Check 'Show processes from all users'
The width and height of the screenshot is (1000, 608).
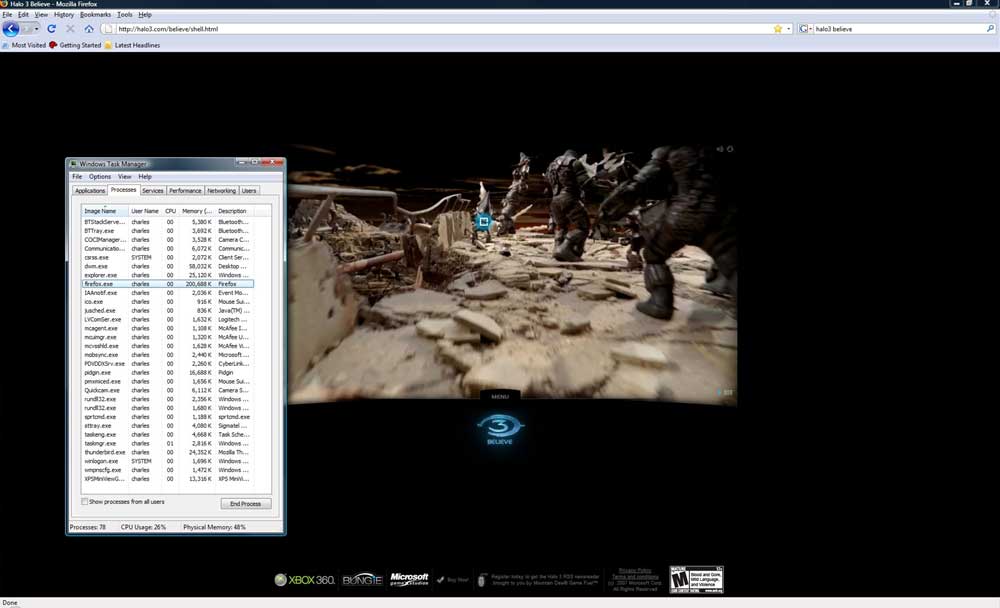coord(85,502)
